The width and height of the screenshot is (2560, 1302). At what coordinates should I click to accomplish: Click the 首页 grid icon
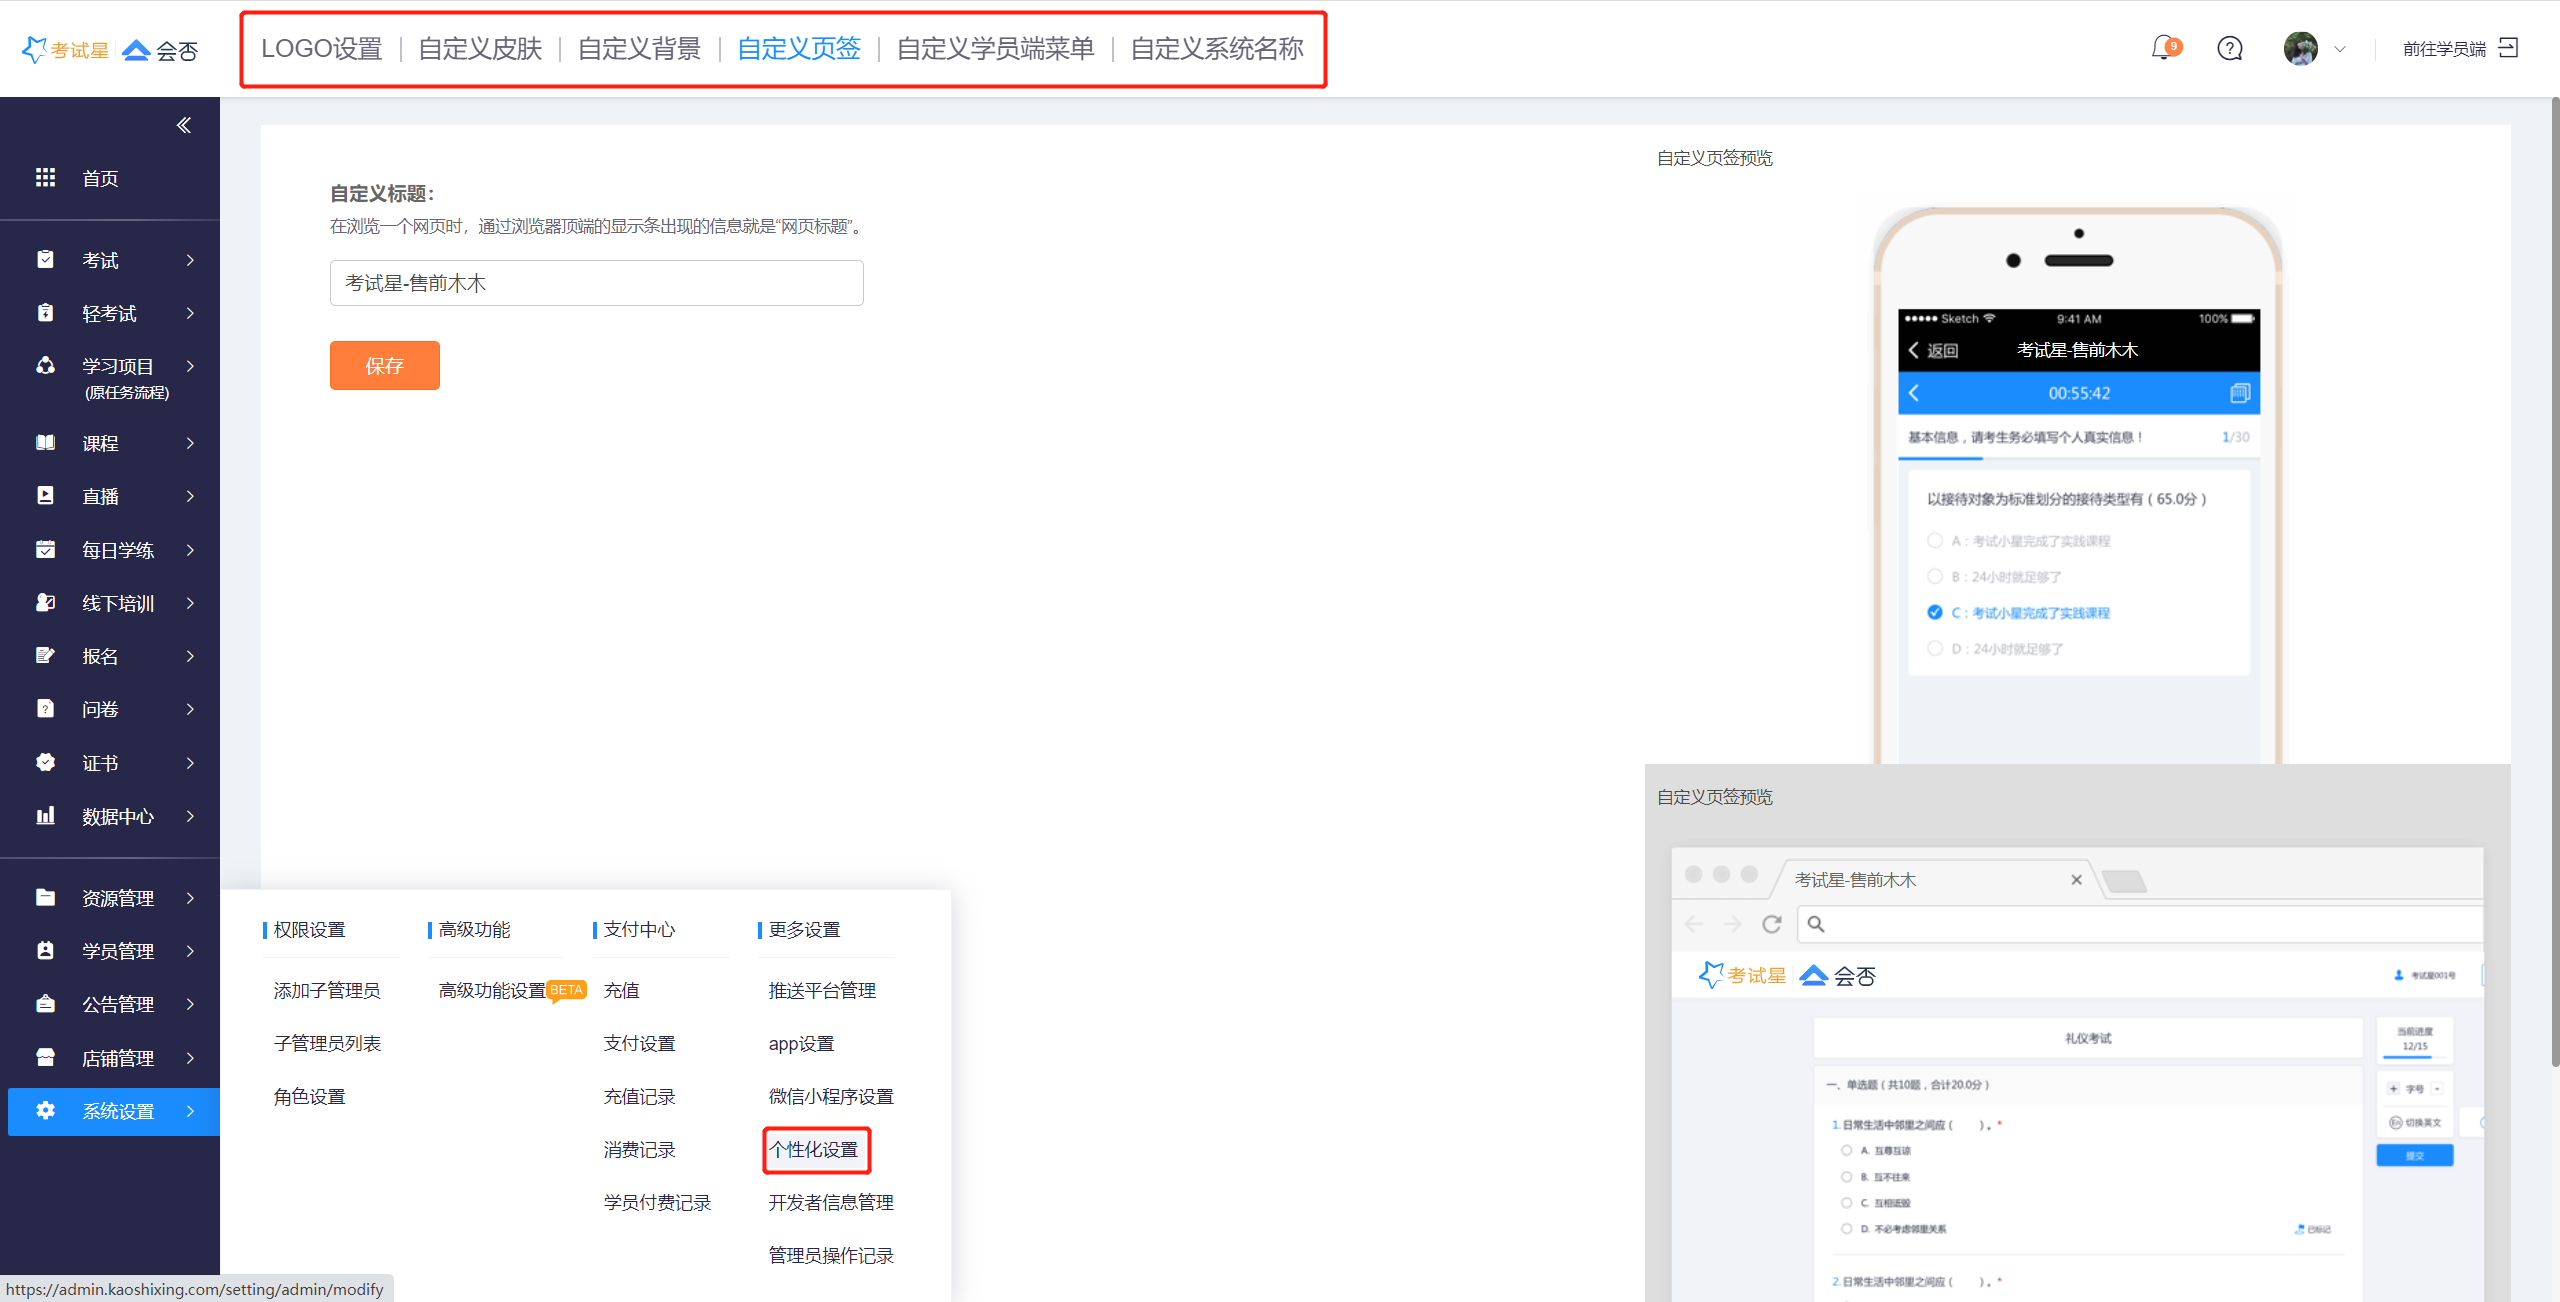click(x=45, y=178)
